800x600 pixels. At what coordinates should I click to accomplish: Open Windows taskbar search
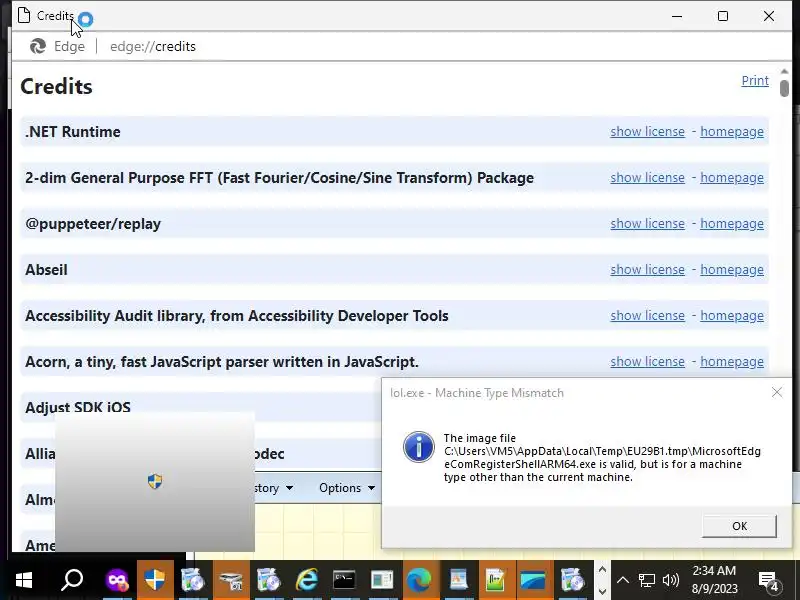tap(72, 580)
